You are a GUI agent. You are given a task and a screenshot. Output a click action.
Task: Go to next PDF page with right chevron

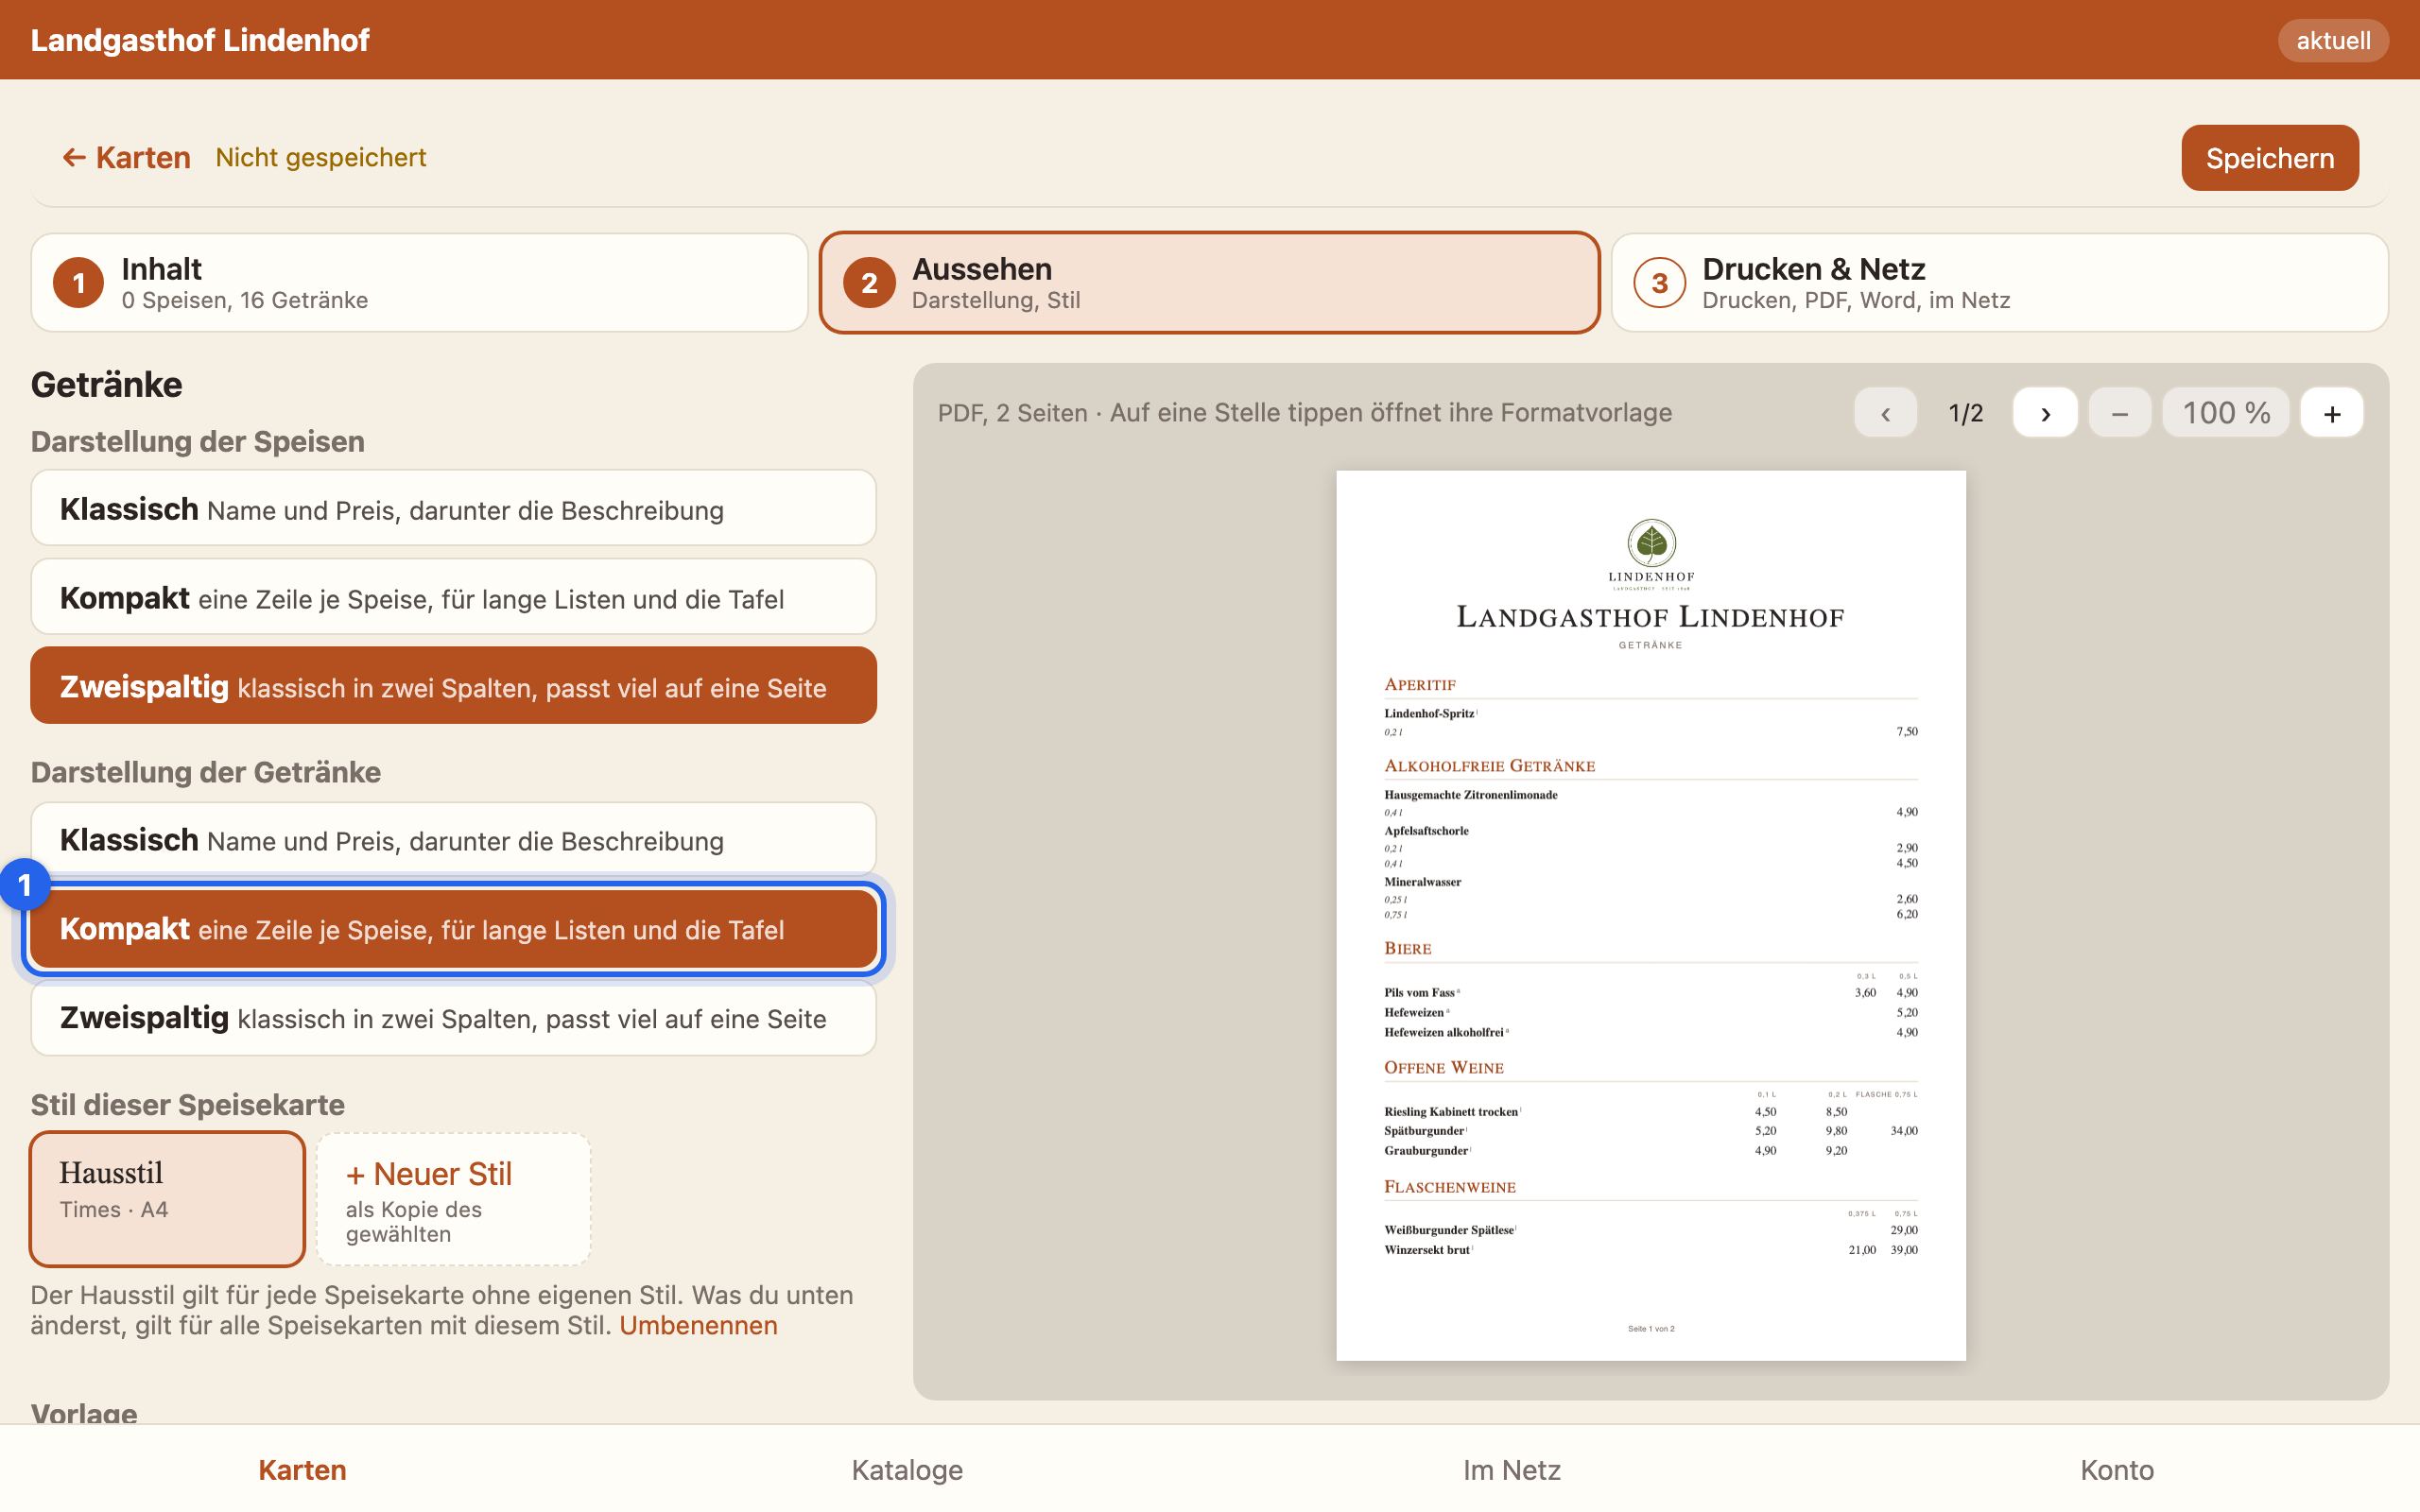2045,413
